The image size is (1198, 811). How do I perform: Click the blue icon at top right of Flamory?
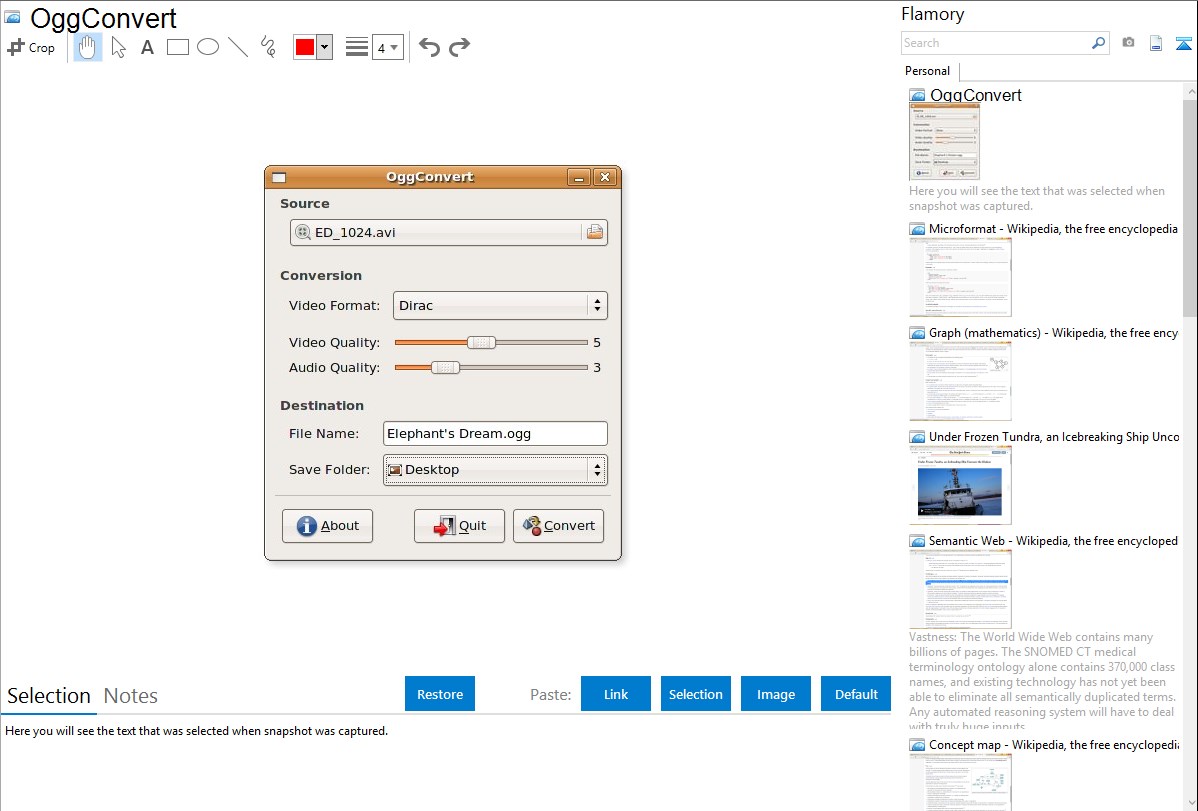1183,43
